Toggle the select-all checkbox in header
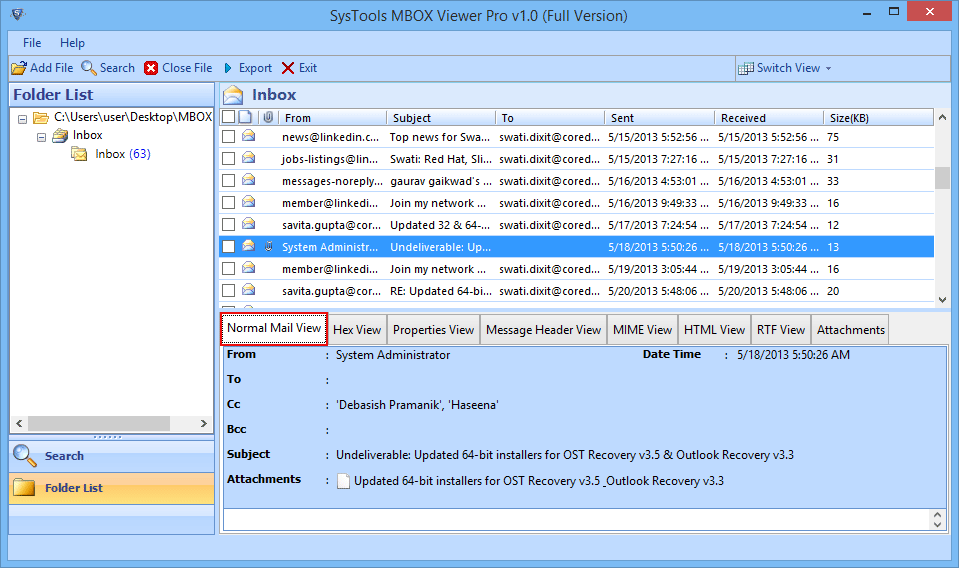 [x=228, y=117]
